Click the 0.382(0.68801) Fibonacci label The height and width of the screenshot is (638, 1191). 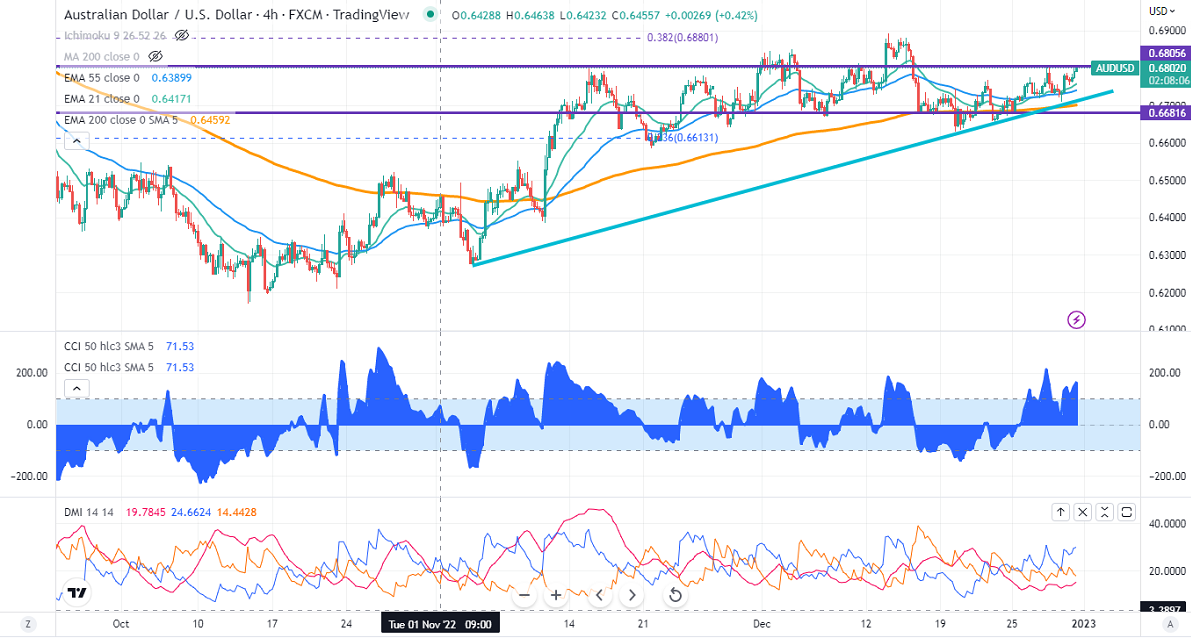point(682,37)
